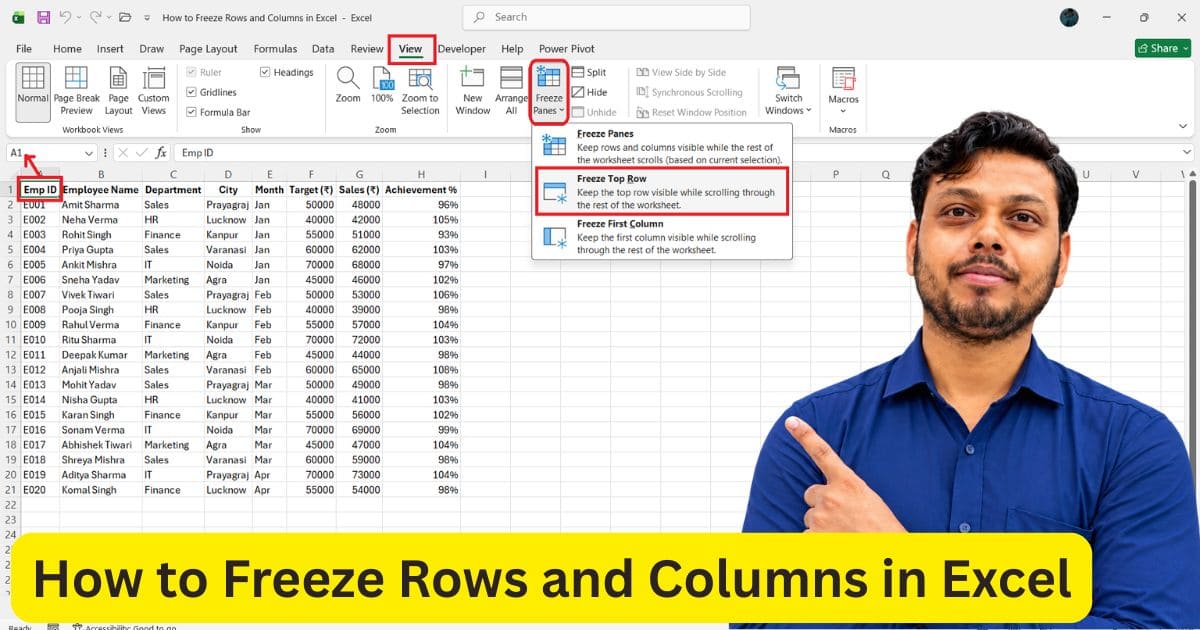Choose Freeze Panes option in menu

[x=662, y=146]
